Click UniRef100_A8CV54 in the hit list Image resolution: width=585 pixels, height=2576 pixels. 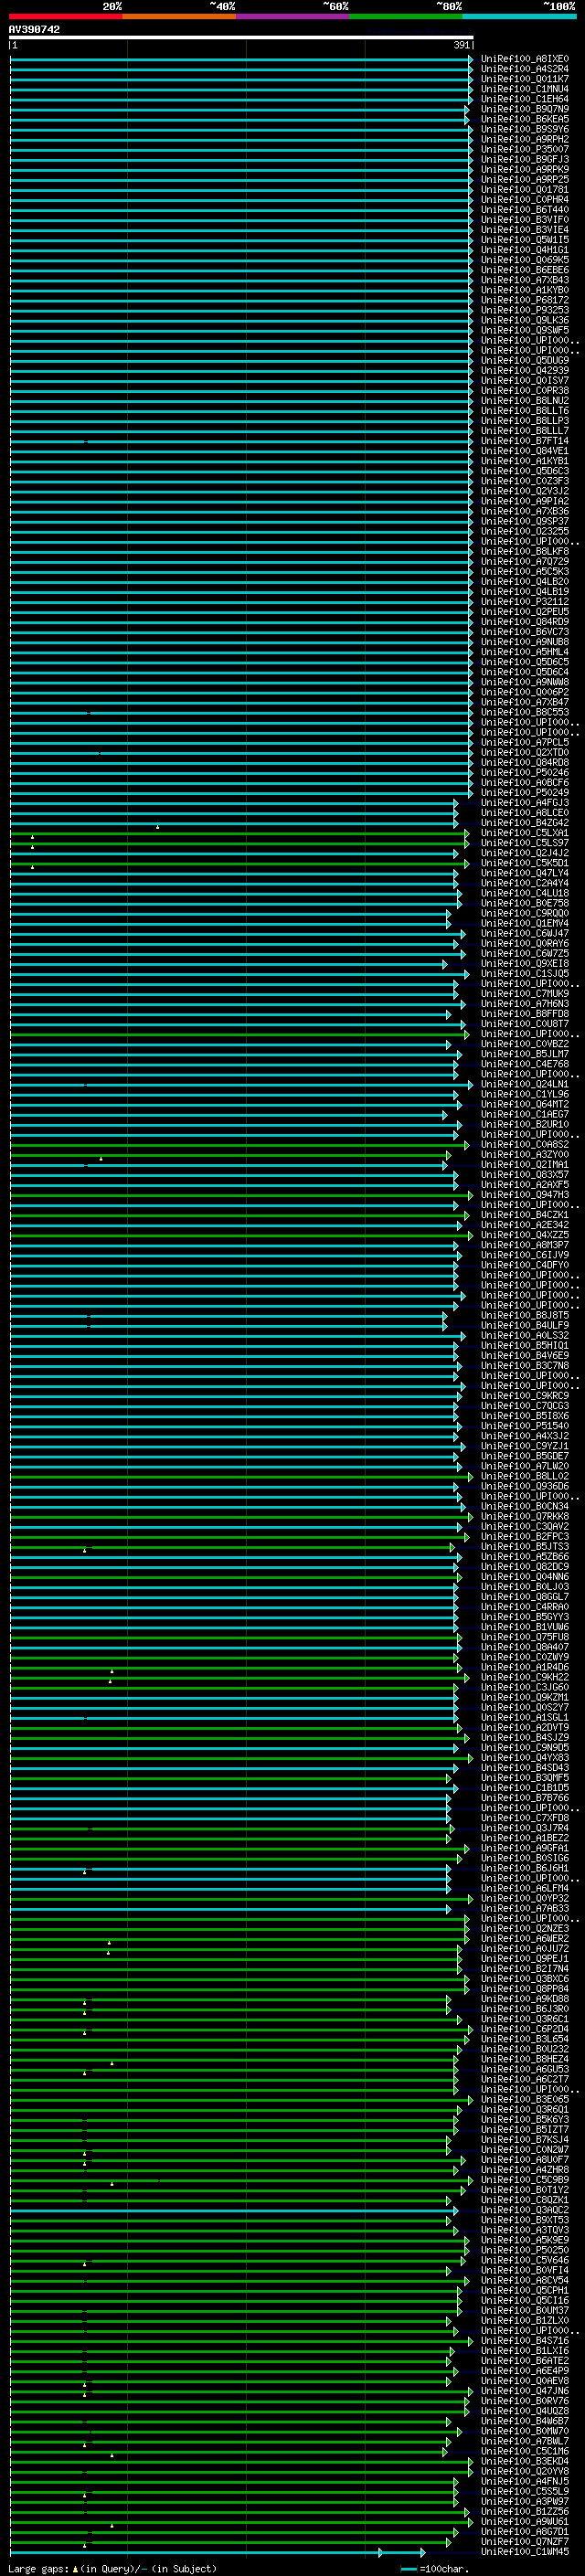(x=525, y=2281)
